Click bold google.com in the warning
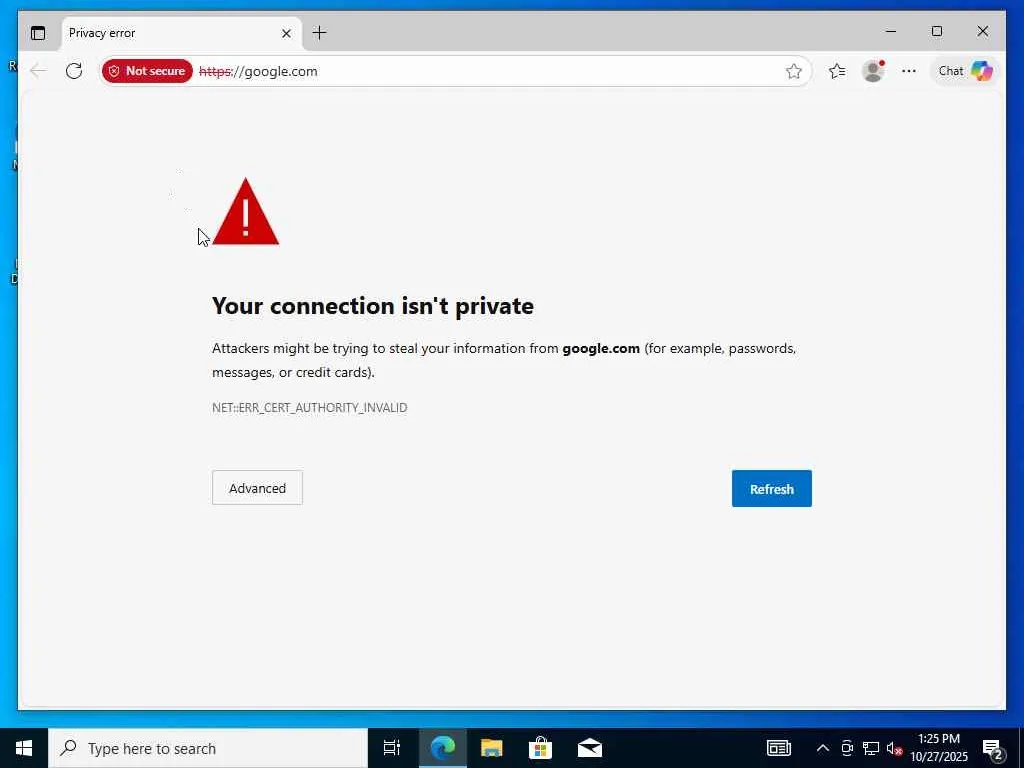 [x=601, y=348]
